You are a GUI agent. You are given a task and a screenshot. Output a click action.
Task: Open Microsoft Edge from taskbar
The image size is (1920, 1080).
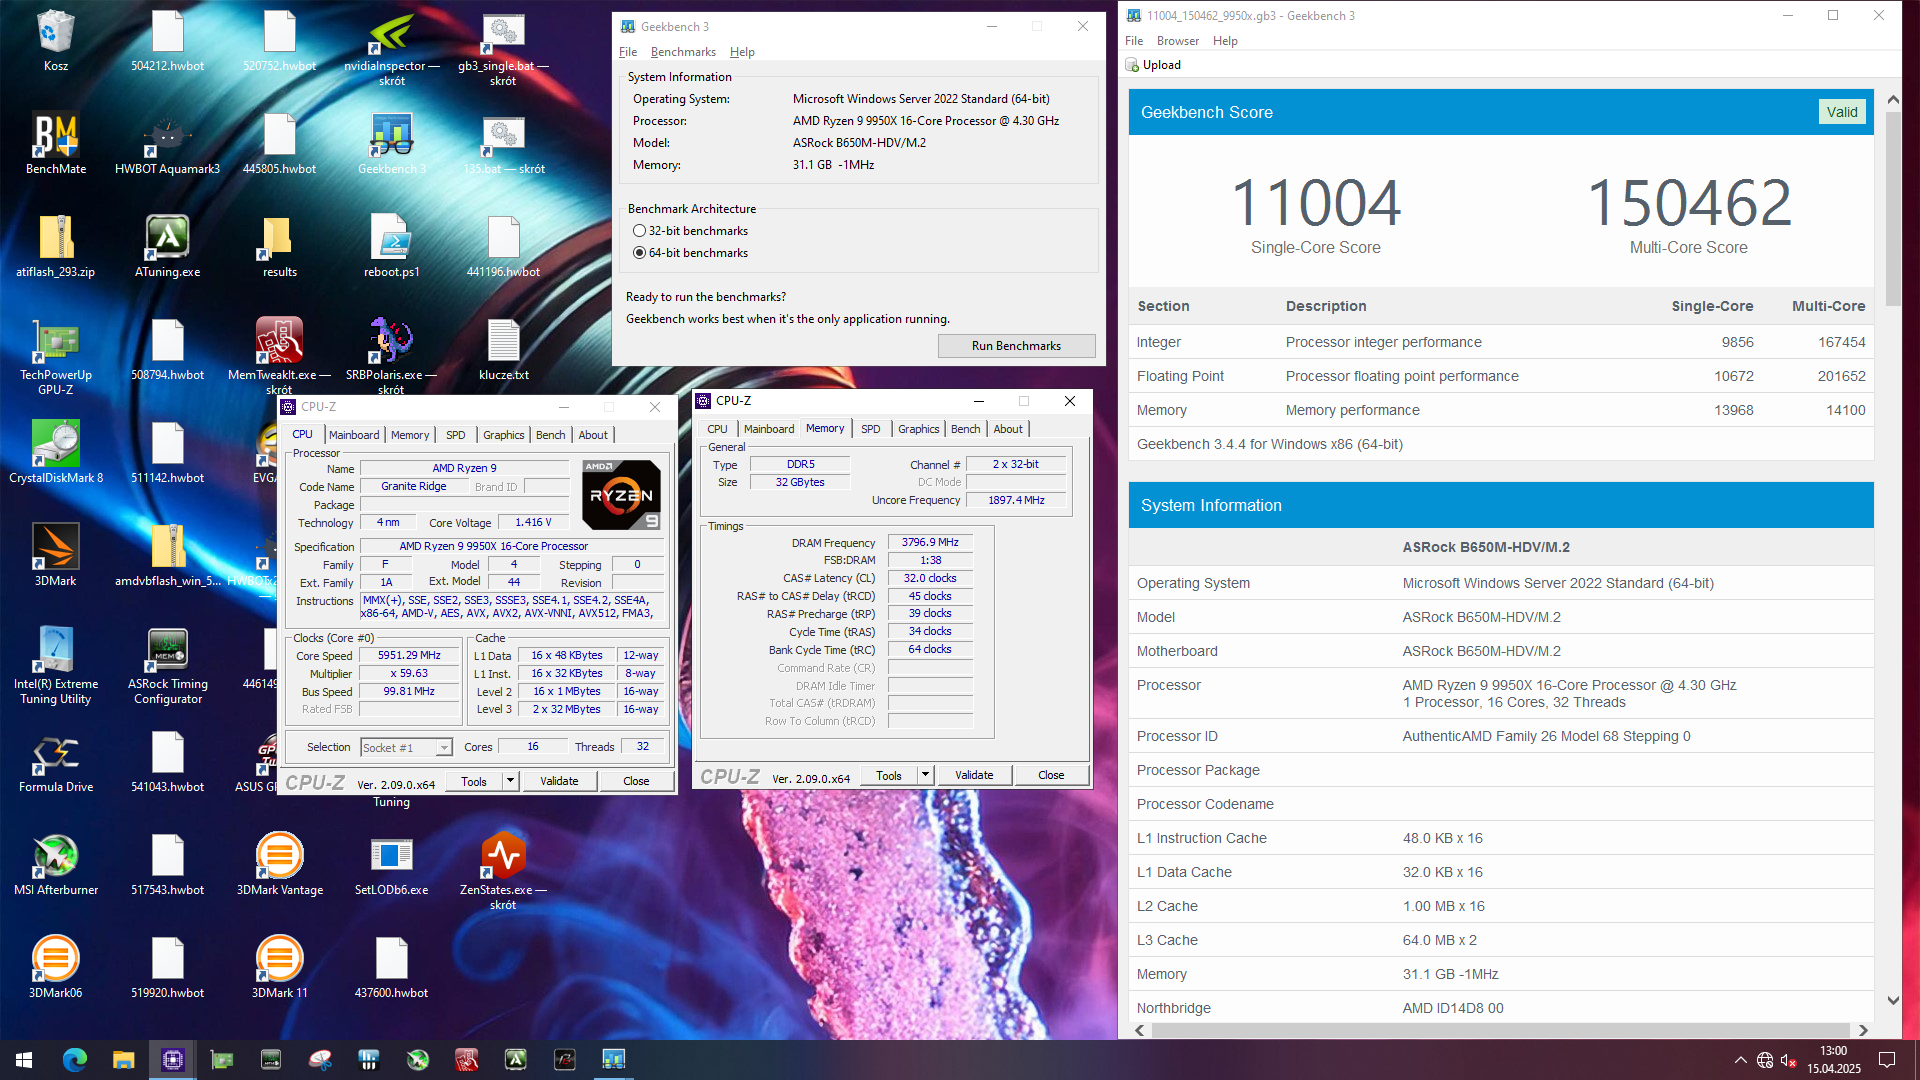74,1059
